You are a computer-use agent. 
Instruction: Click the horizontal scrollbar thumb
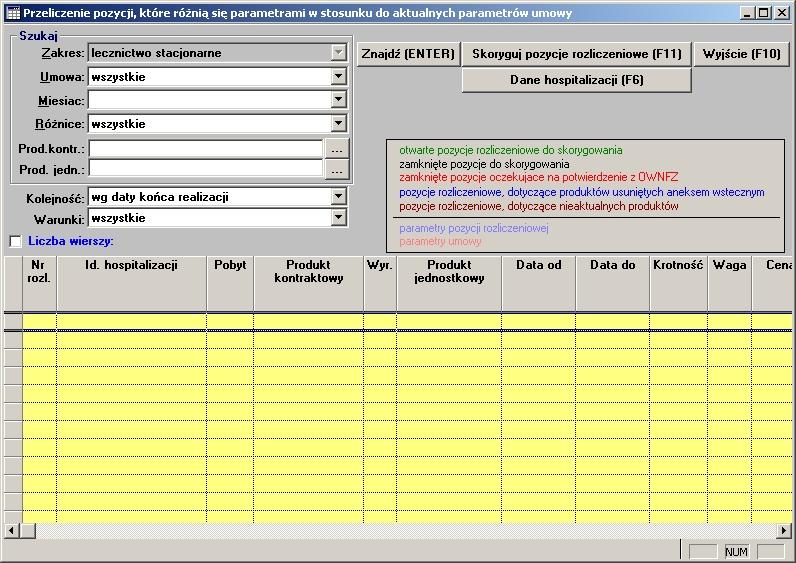tap(28, 531)
